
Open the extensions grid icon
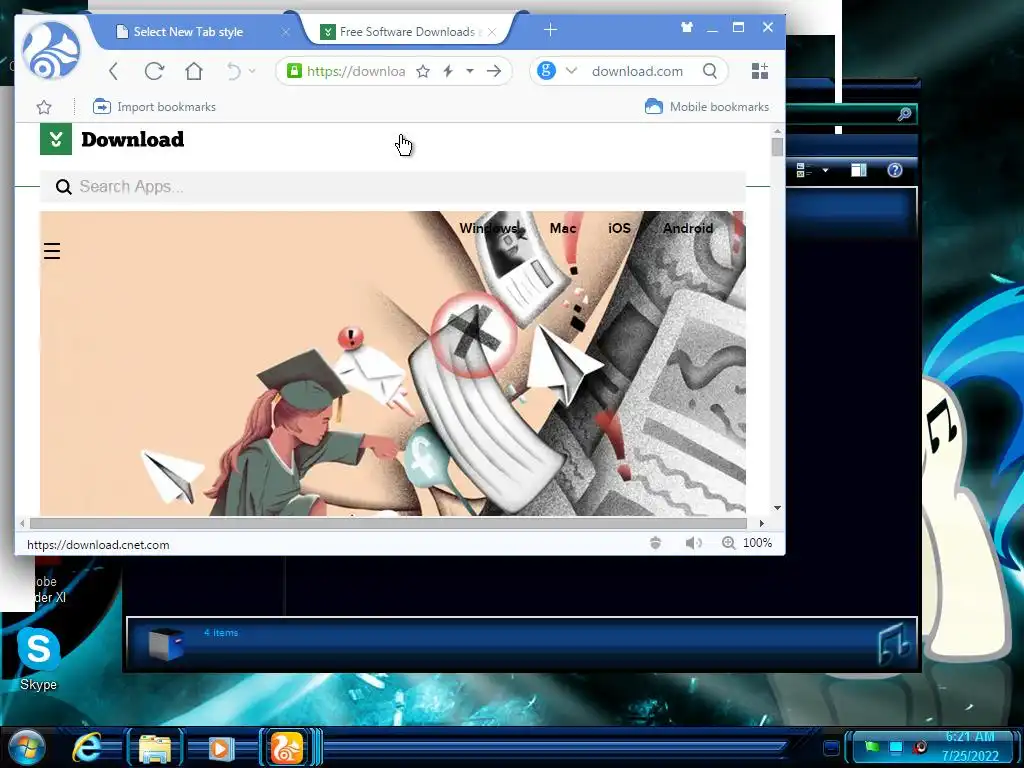point(760,71)
